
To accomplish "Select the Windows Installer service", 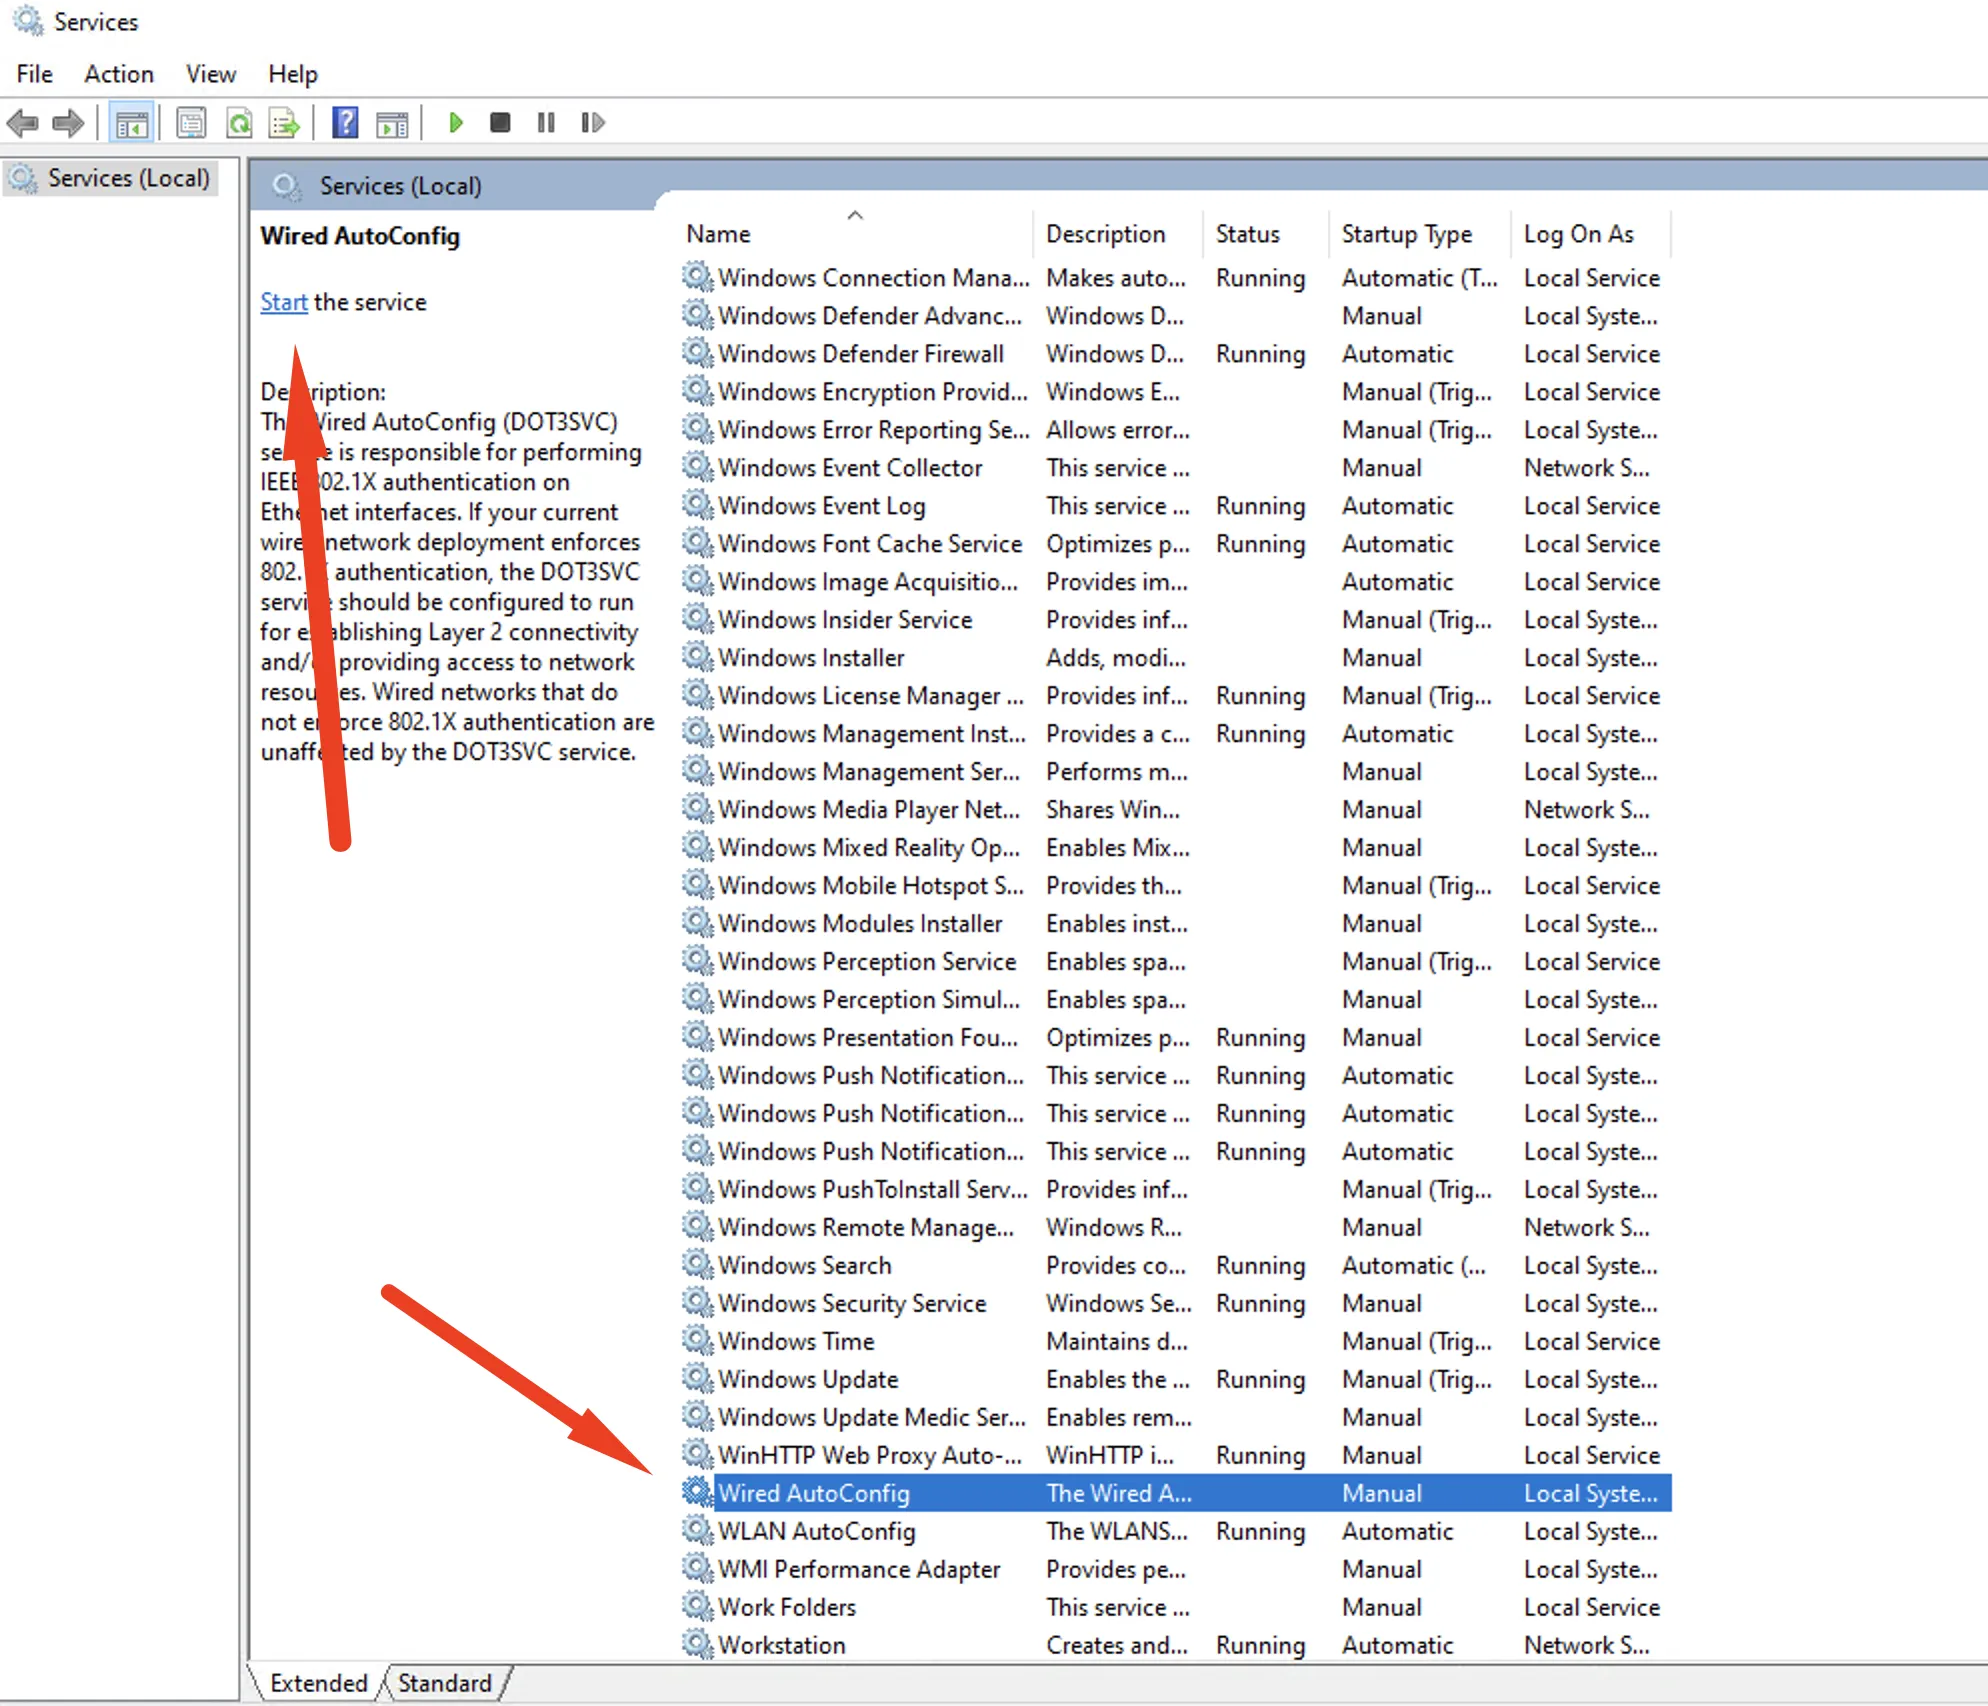I will (x=1176, y=658).
